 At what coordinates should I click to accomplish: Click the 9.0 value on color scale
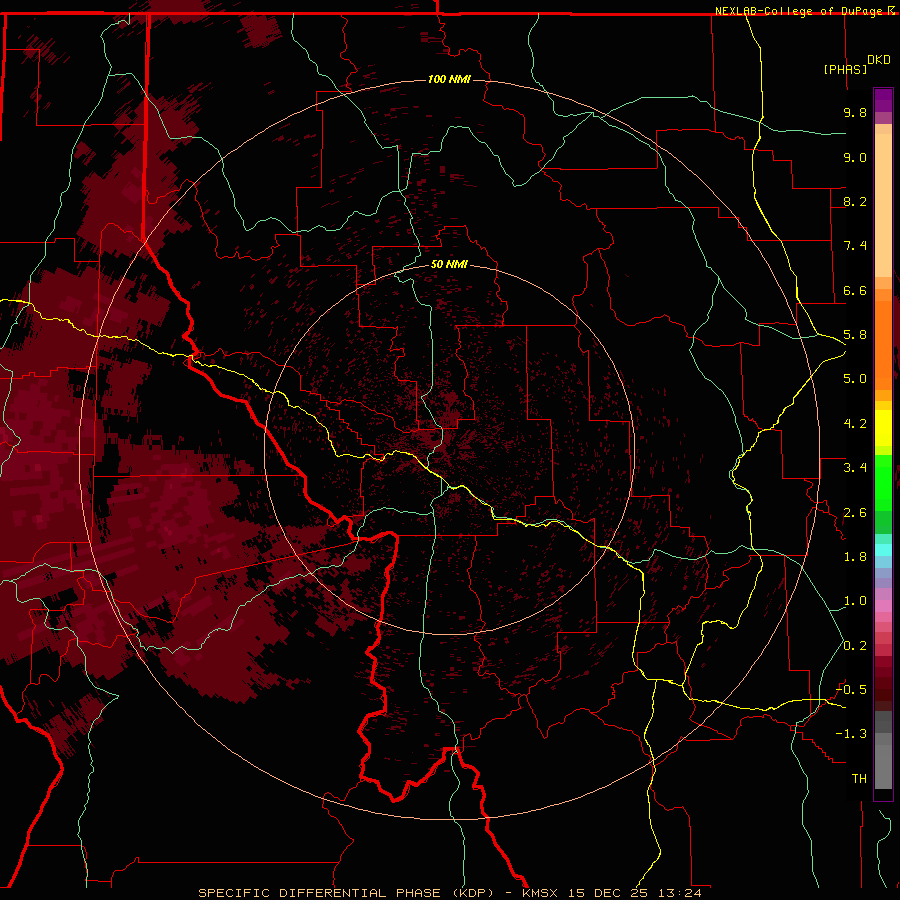[855, 157]
